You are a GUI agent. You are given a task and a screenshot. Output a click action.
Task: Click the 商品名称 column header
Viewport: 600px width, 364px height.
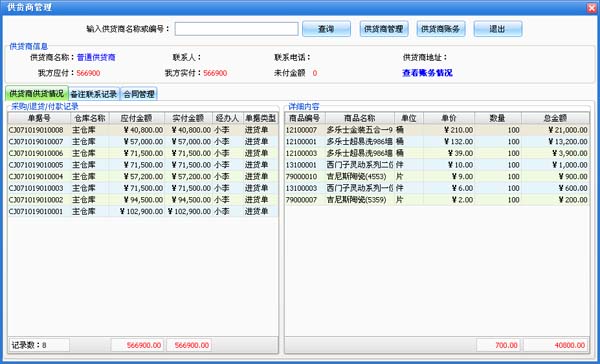[x=360, y=118]
